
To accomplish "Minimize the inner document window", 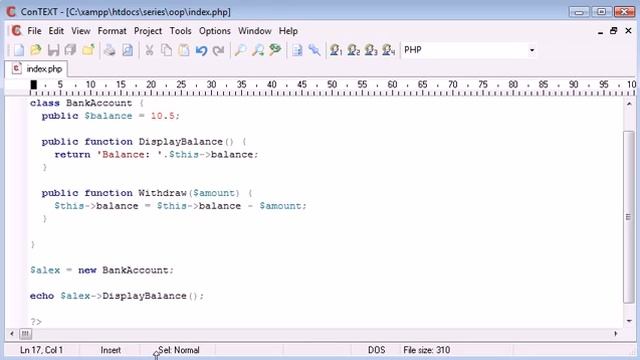I will 600,31.
